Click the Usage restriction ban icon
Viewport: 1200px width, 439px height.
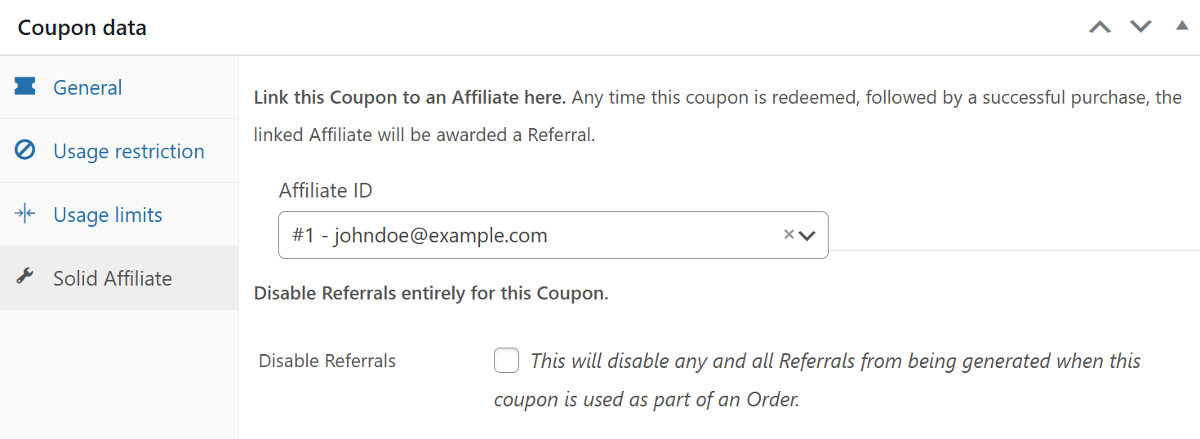click(25, 151)
